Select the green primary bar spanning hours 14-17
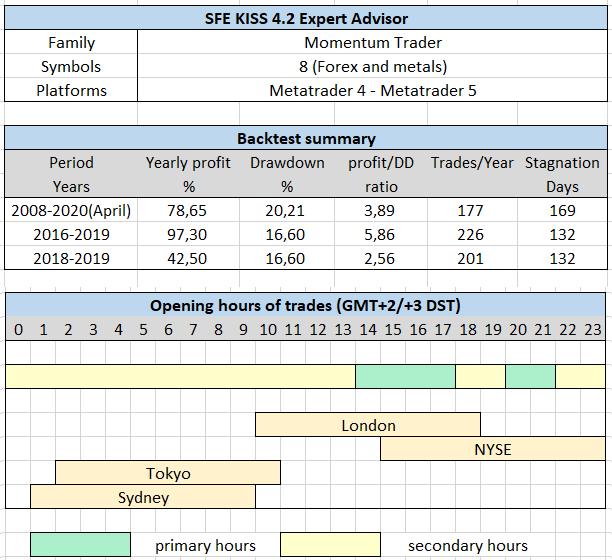 click(x=406, y=377)
